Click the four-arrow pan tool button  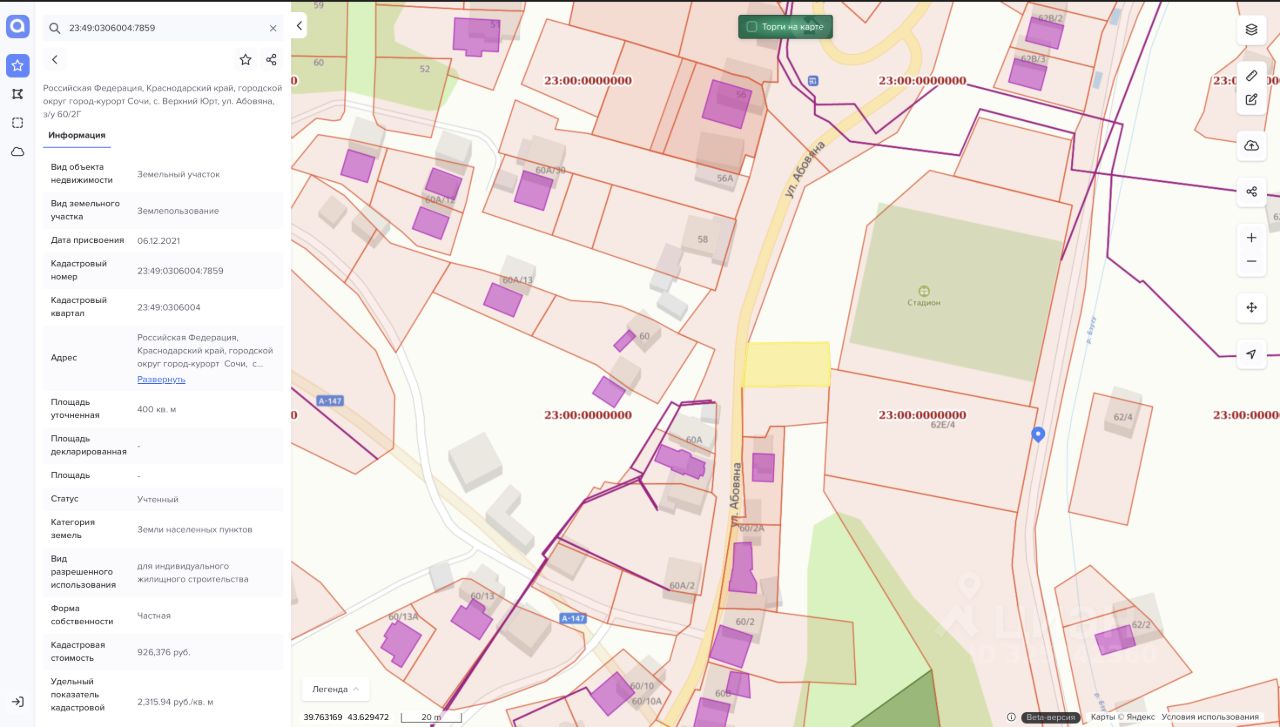point(1251,308)
